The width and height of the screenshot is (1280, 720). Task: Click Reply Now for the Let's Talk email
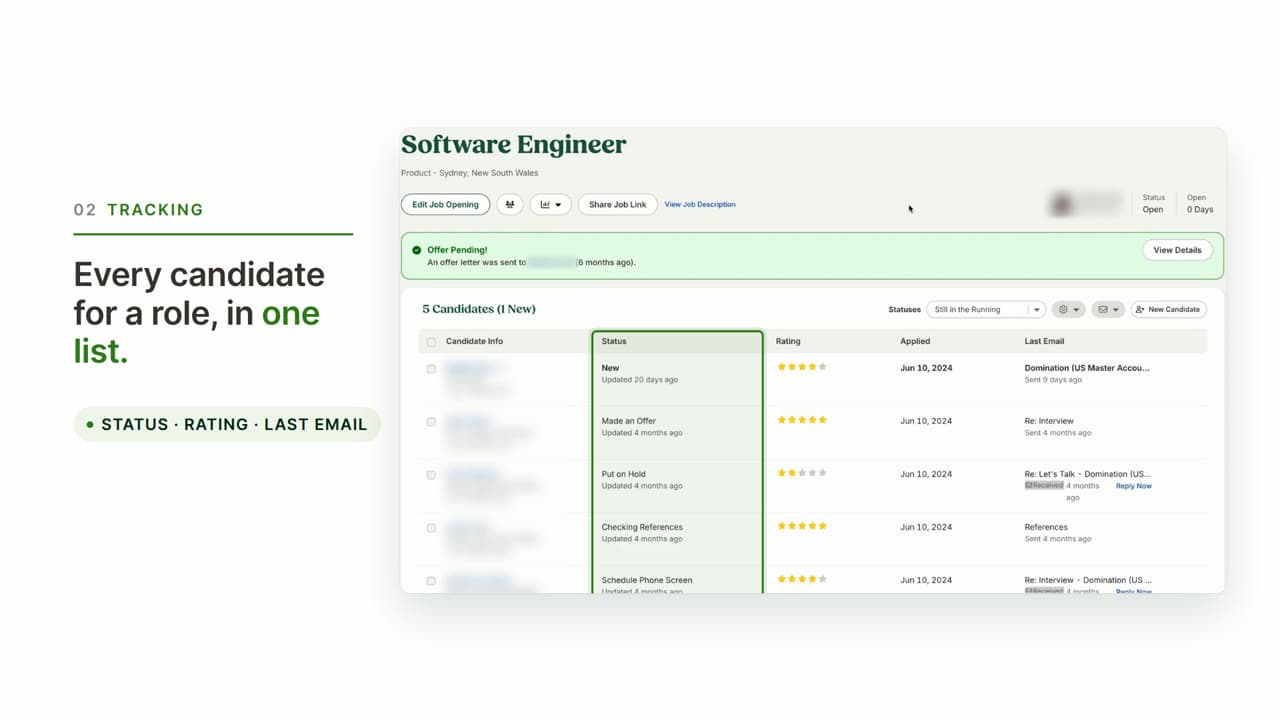[1134, 486]
